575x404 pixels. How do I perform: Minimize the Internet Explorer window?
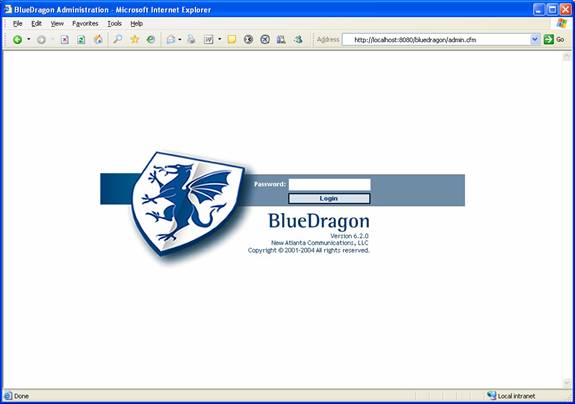tap(539, 10)
